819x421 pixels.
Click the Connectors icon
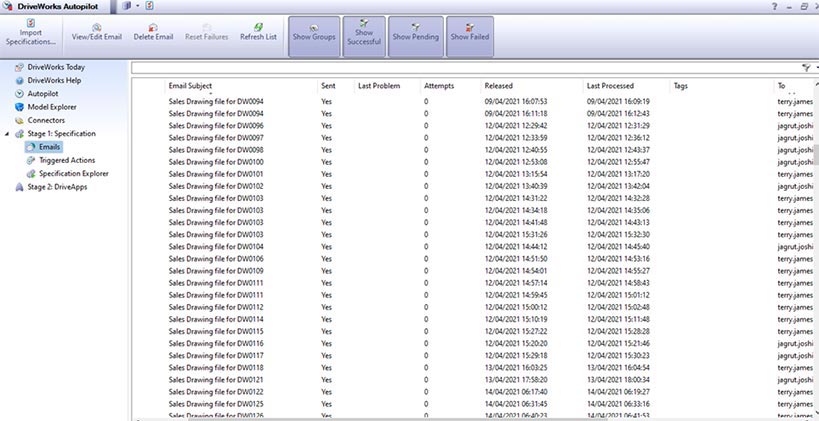tap(19, 120)
